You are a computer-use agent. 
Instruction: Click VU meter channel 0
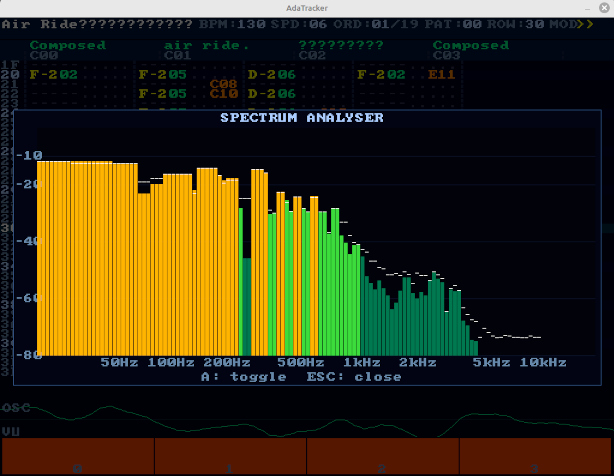78,456
